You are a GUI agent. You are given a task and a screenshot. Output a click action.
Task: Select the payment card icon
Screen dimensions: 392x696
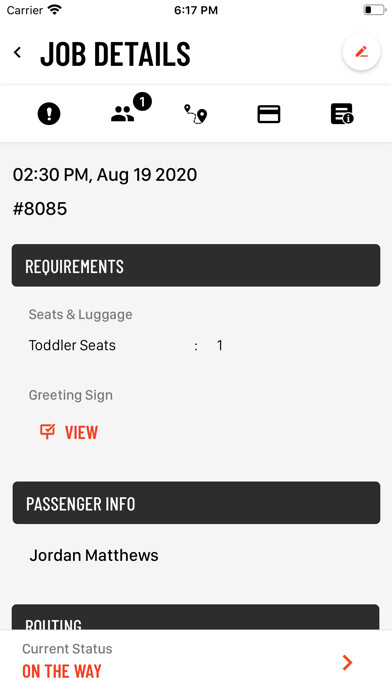pyautogui.click(x=269, y=114)
